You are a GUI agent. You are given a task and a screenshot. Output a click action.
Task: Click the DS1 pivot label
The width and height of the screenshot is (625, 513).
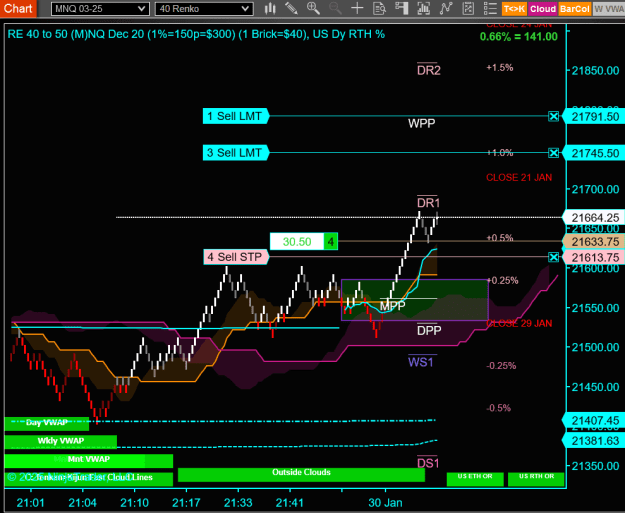coord(428,463)
